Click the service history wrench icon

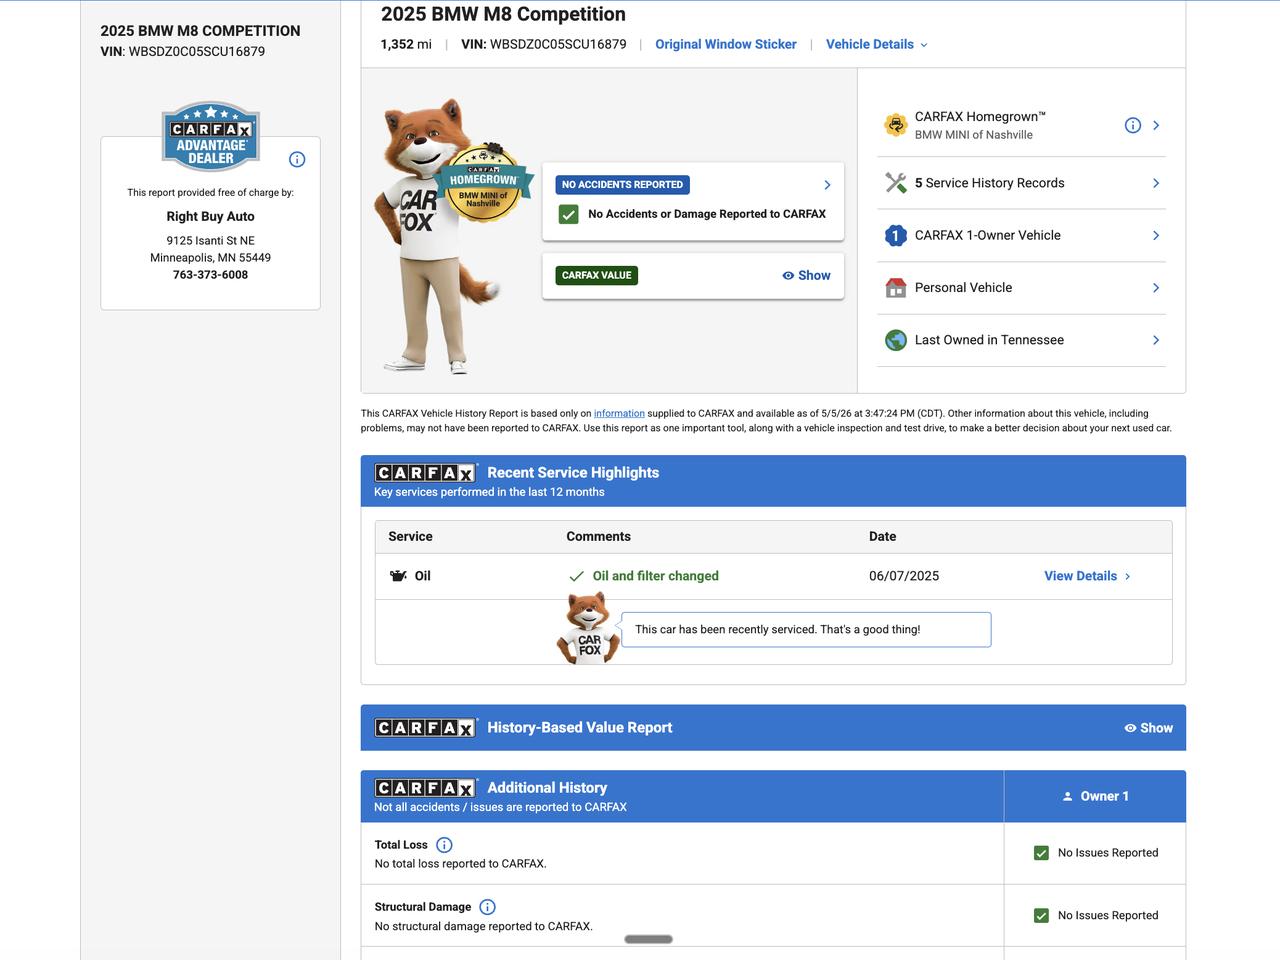pos(895,183)
